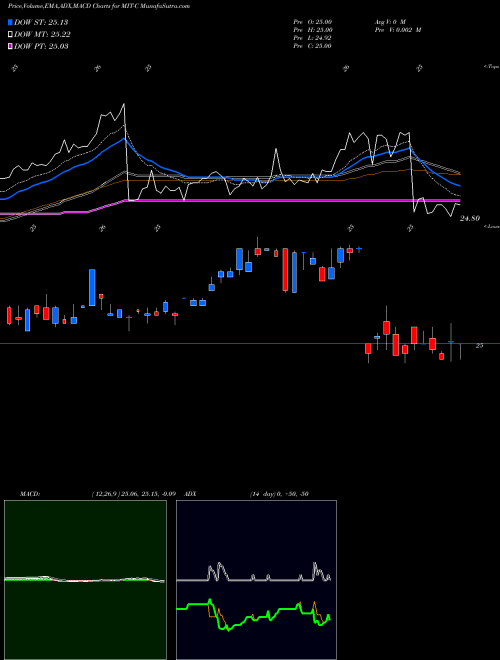This screenshot has width=500, height=660.
Task: Select the 'DOW MT: 25.22' legend text
Action: [x=42, y=35]
